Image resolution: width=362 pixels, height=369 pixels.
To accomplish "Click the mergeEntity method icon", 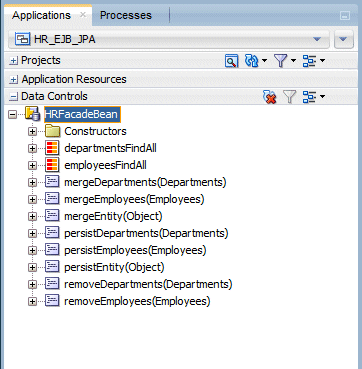I will (x=52, y=216).
